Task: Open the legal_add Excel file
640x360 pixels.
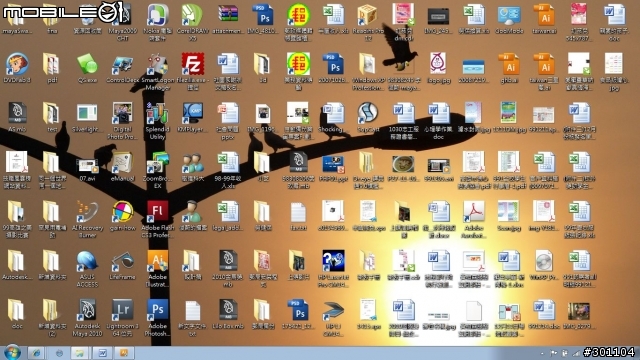Action: (227, 216)
